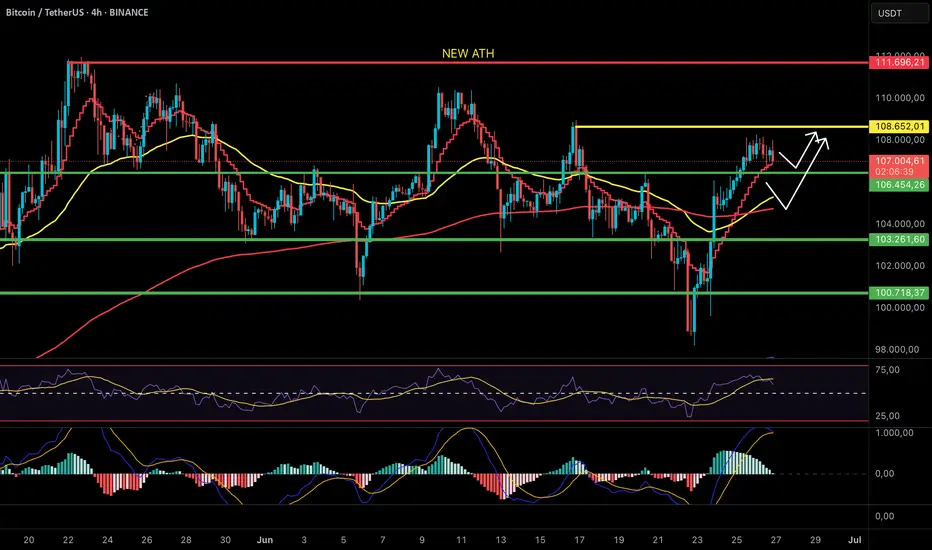Click the Jun label on time axis
The image size is (932, 550).
click(265, 540)
